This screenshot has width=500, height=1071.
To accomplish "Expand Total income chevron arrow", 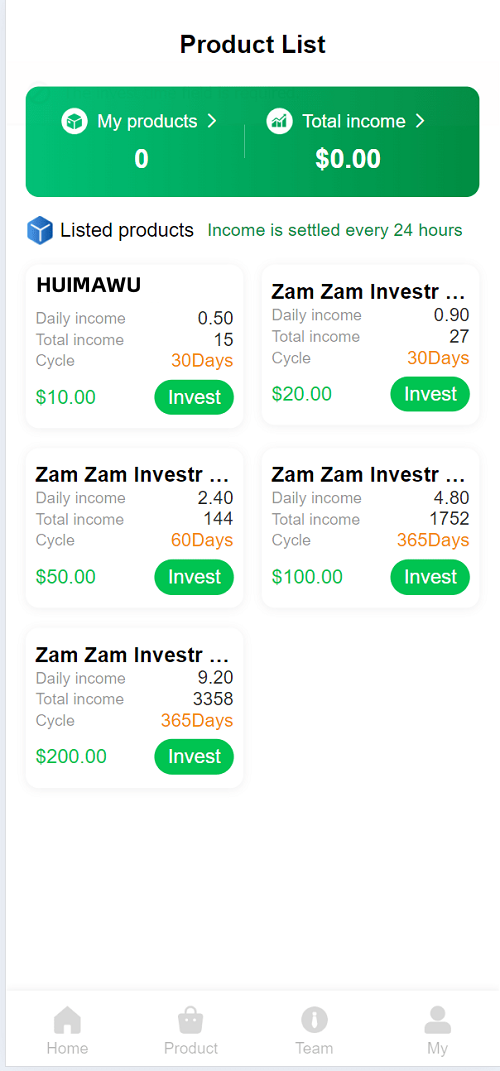I will coord(420,121).
